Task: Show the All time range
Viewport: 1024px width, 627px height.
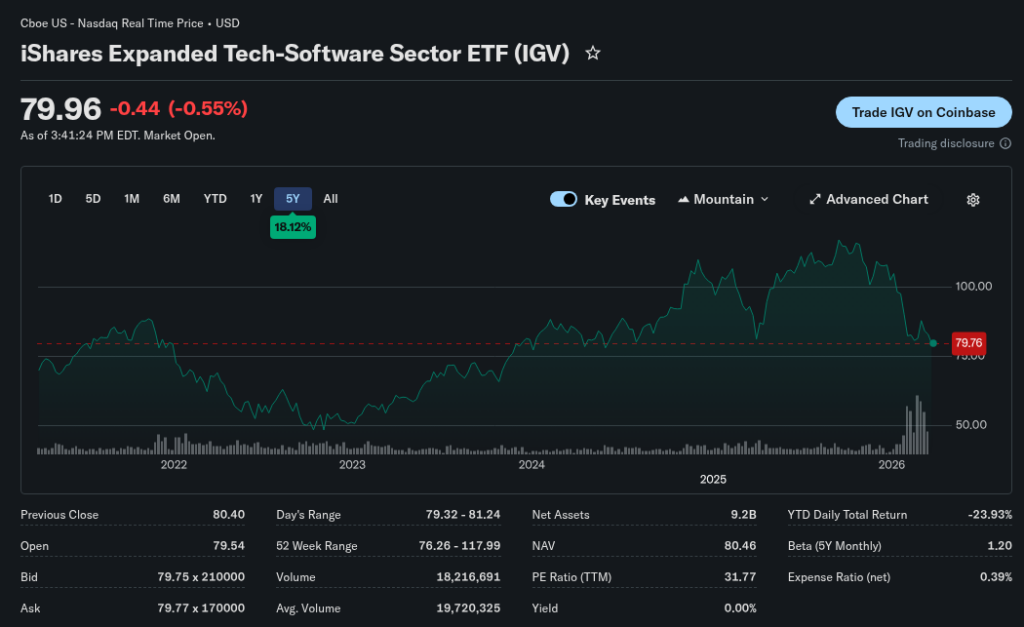Action: pyautogui.click(x=331, y=199)
